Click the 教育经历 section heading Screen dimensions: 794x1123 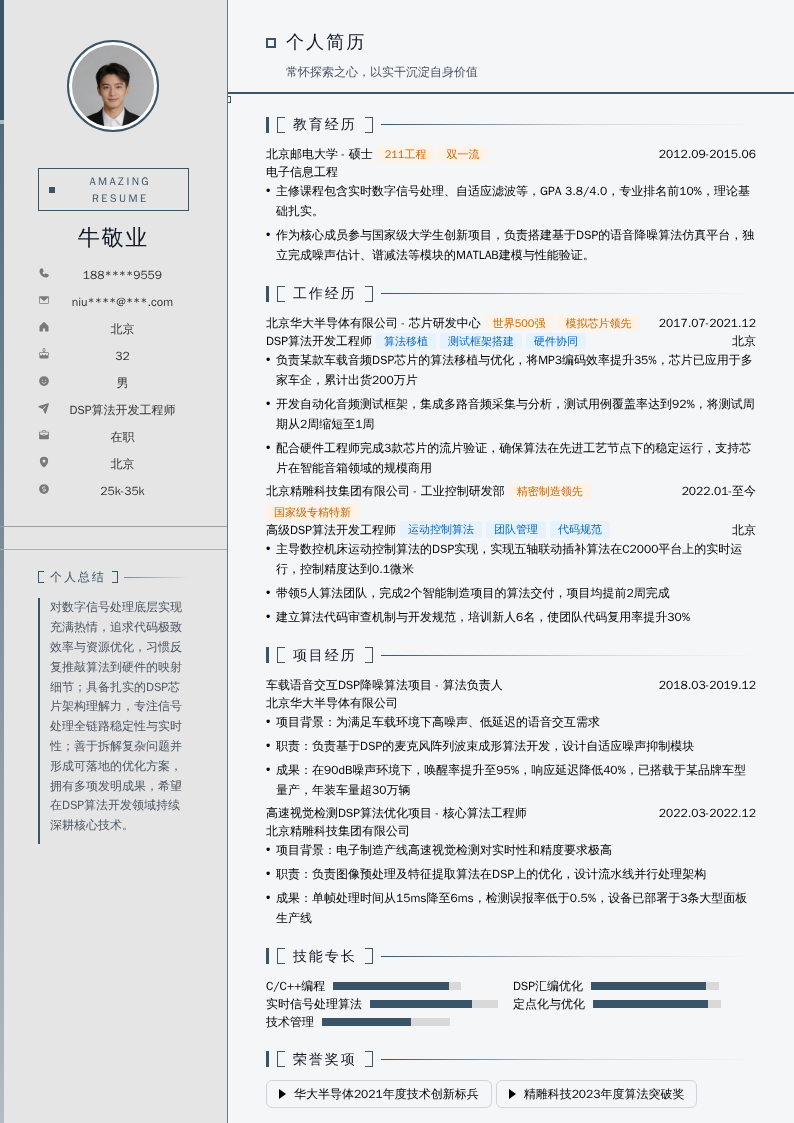click(x=324, y=125)
